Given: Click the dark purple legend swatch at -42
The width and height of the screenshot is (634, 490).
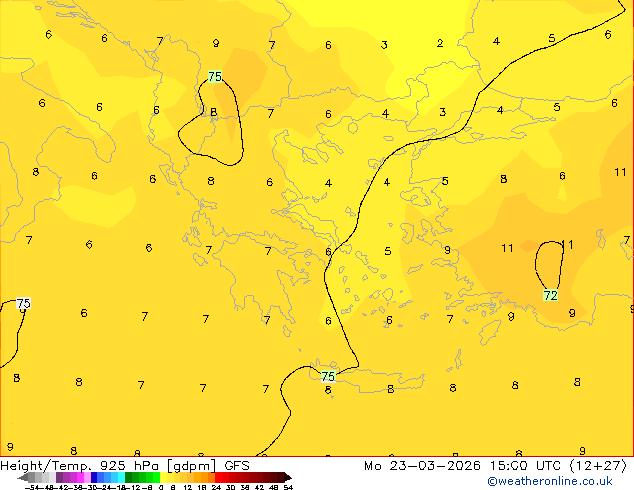Looking at the screenshot, I should tap(59, 477).
